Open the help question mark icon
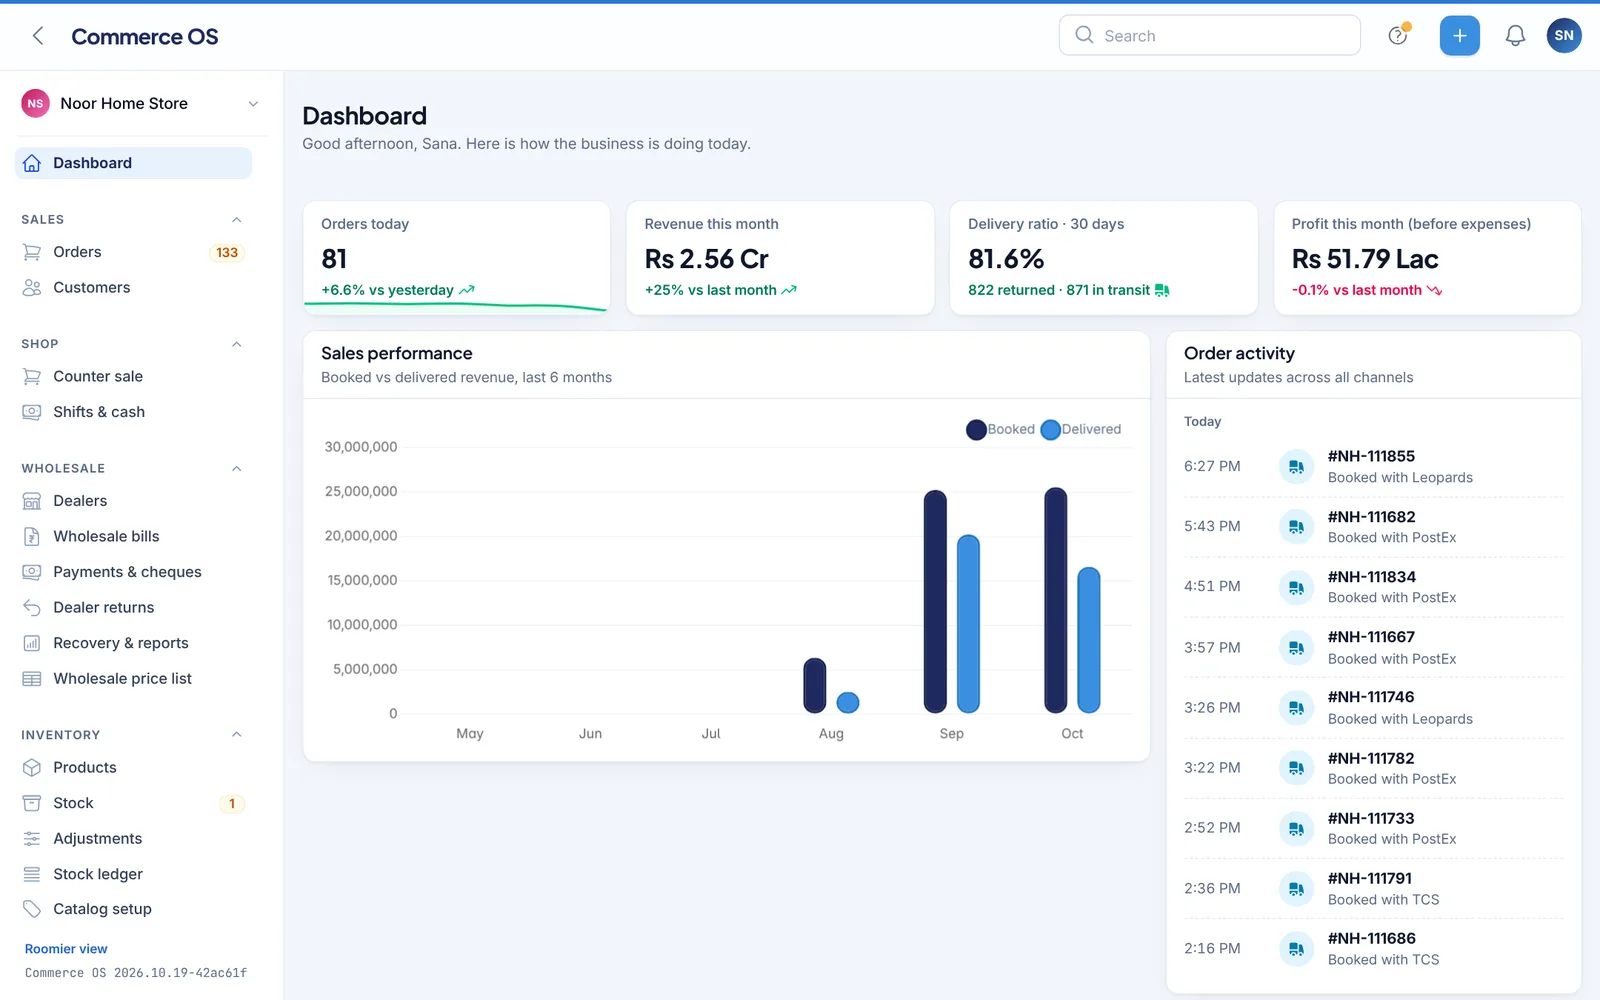The height and width of the screenshot is (1000, 1600). point(1398,36)
